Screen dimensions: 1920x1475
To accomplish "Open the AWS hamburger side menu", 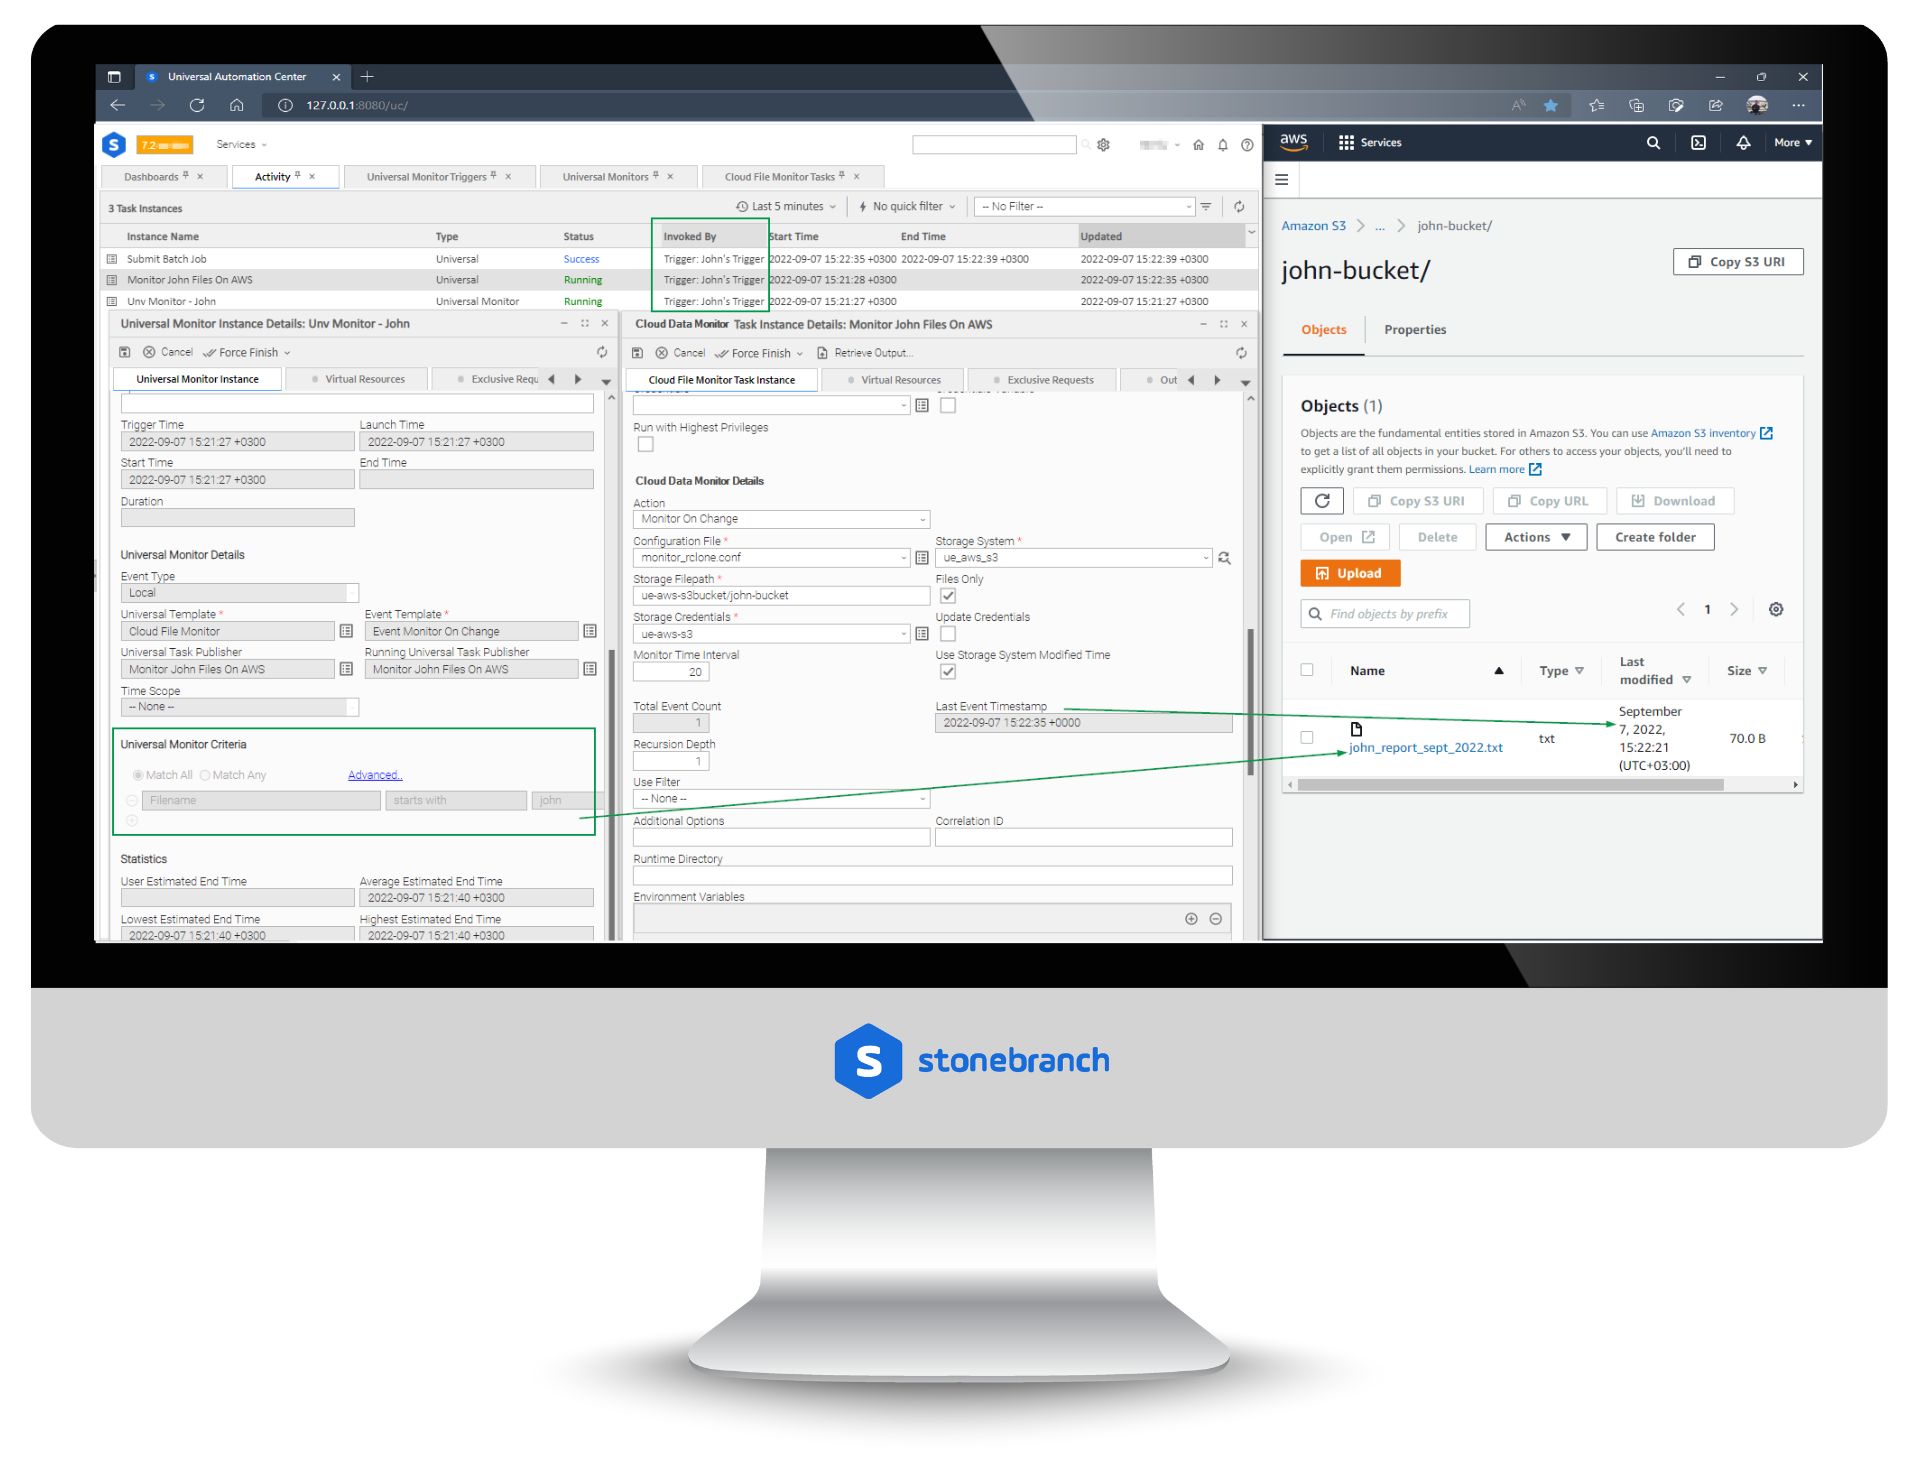I will pos(1281,180).
